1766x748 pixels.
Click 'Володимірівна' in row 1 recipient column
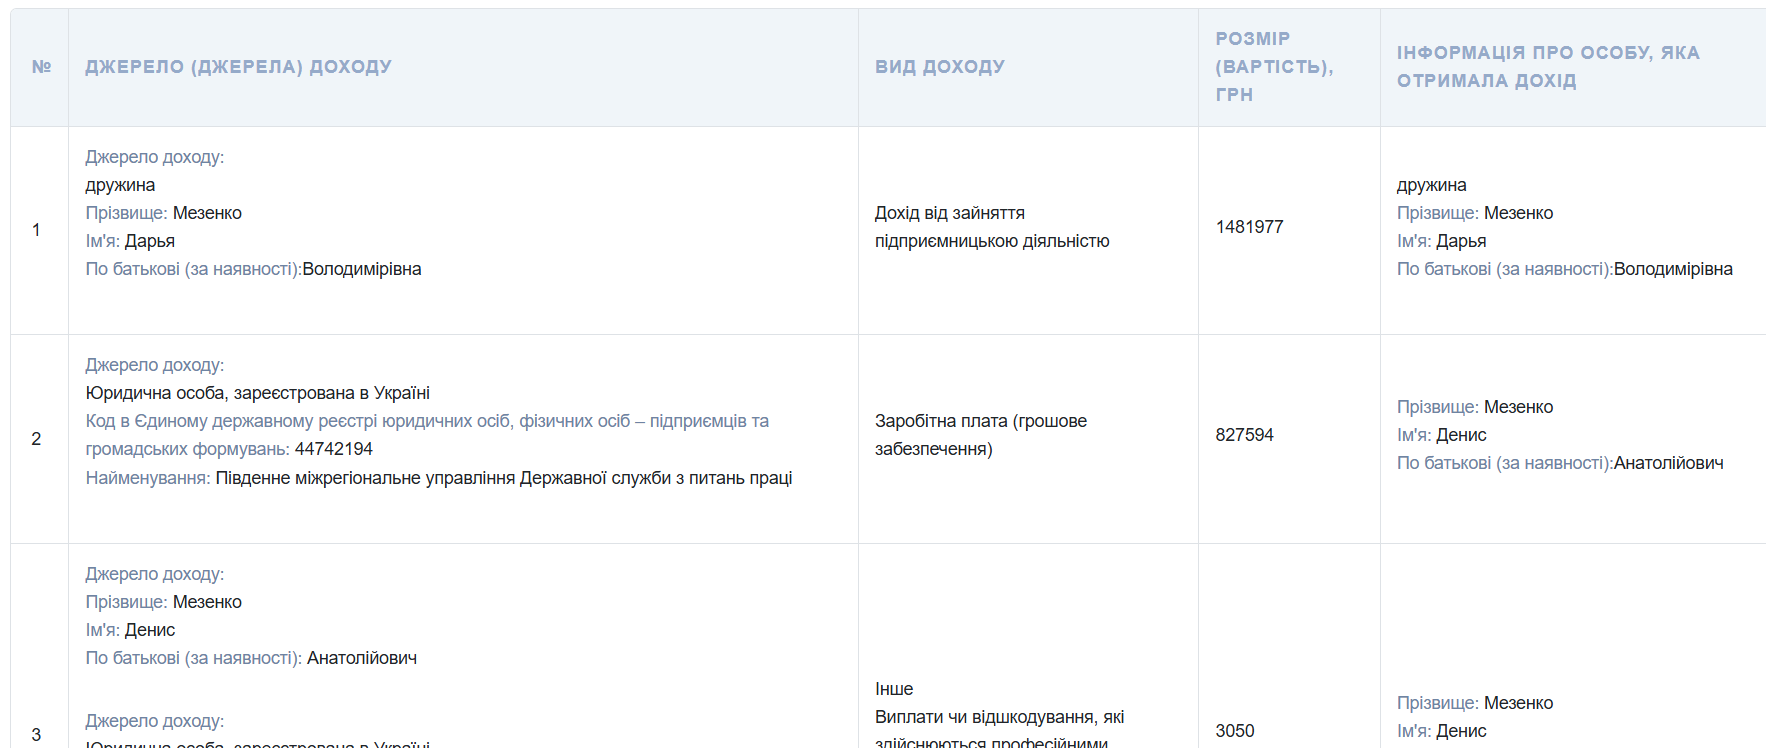coord(1673,269)
